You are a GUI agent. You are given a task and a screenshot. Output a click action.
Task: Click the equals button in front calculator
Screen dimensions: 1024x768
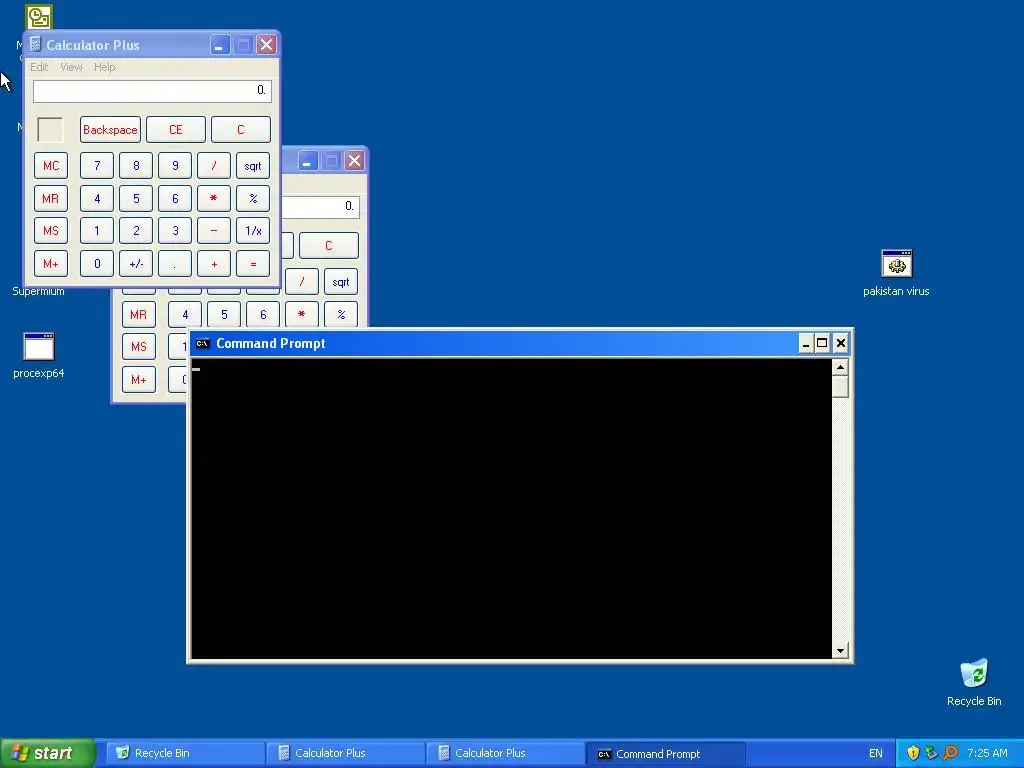click(x=253, y=264)
